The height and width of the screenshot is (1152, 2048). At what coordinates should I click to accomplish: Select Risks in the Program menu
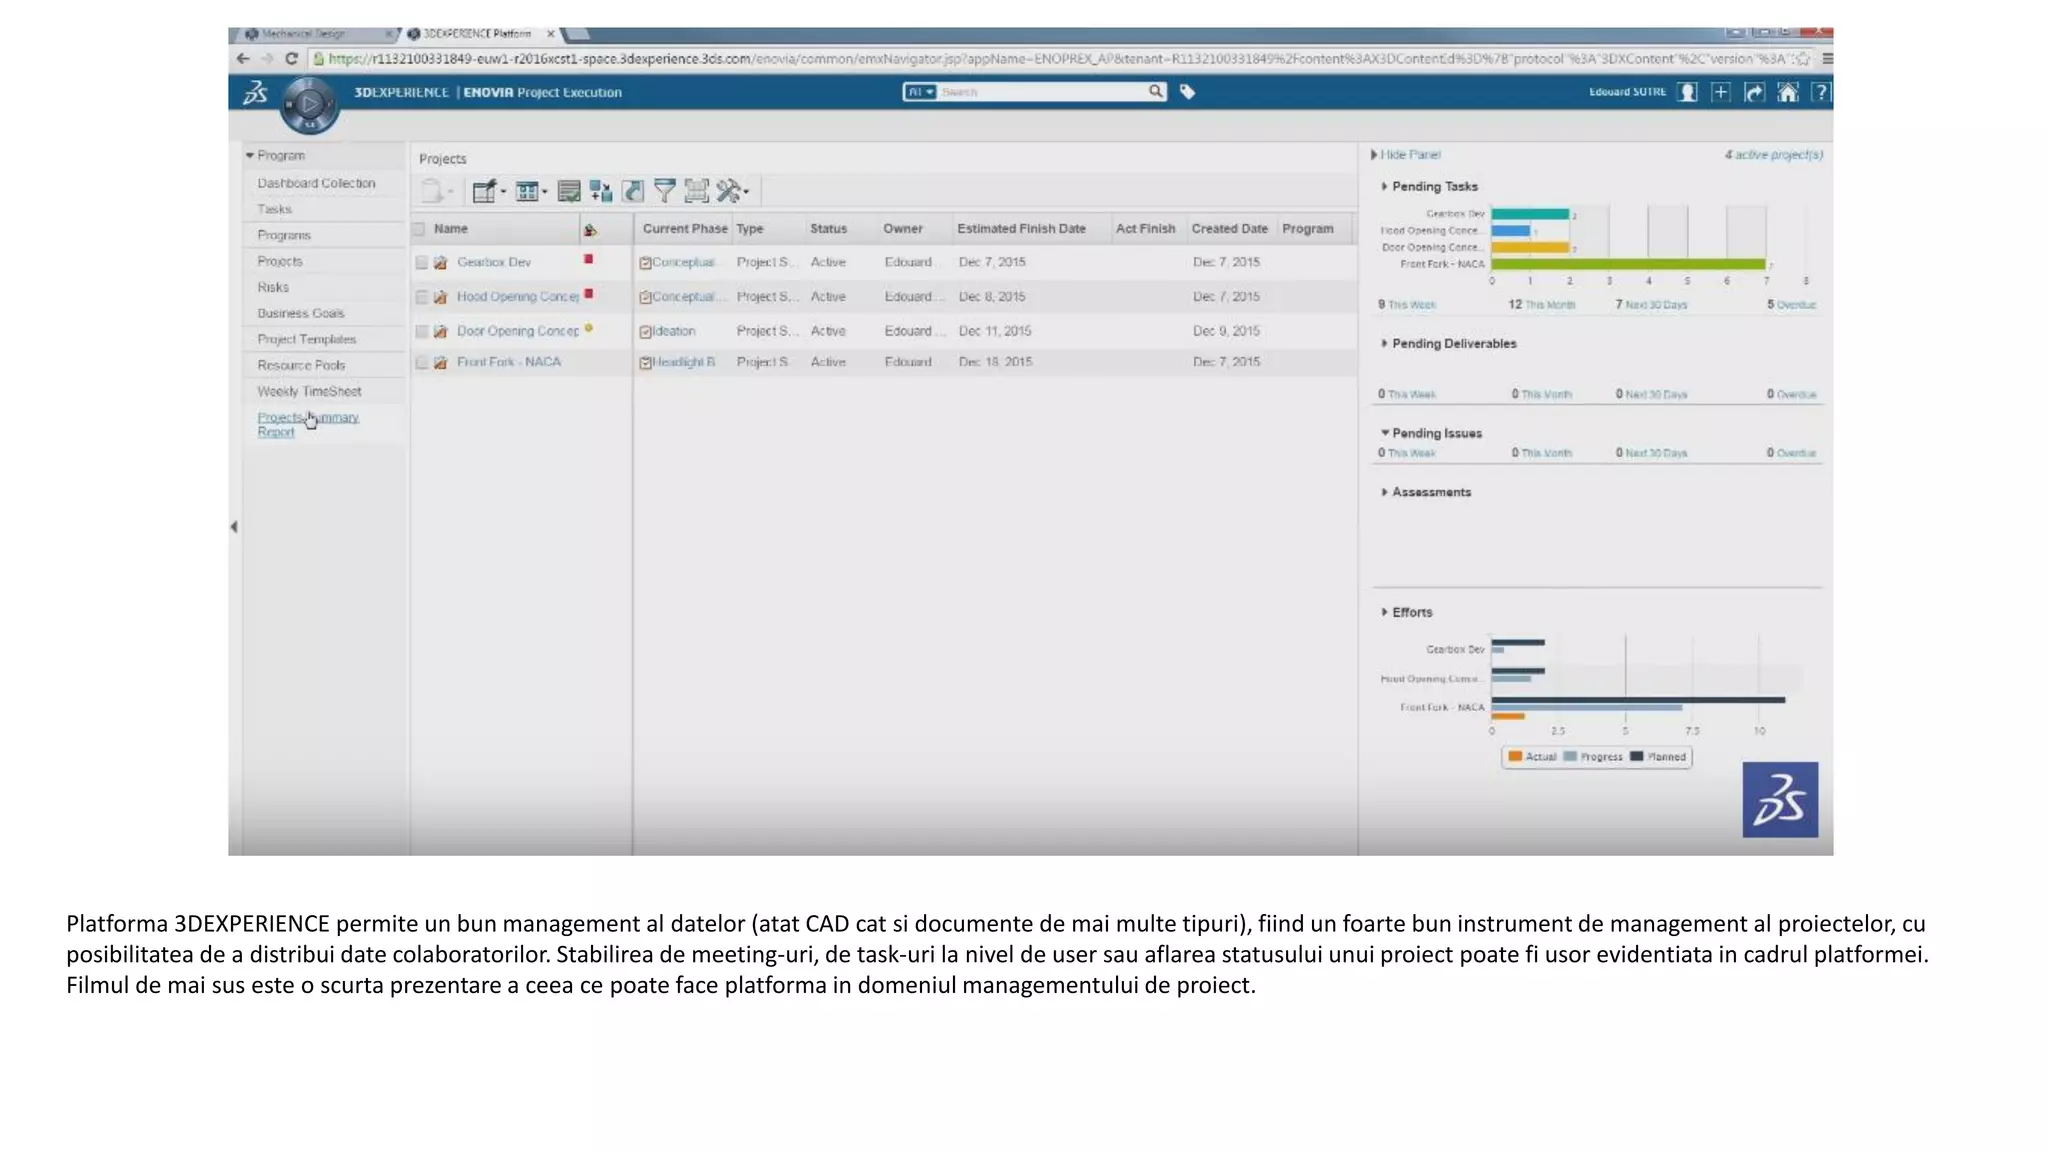(273, 287)
